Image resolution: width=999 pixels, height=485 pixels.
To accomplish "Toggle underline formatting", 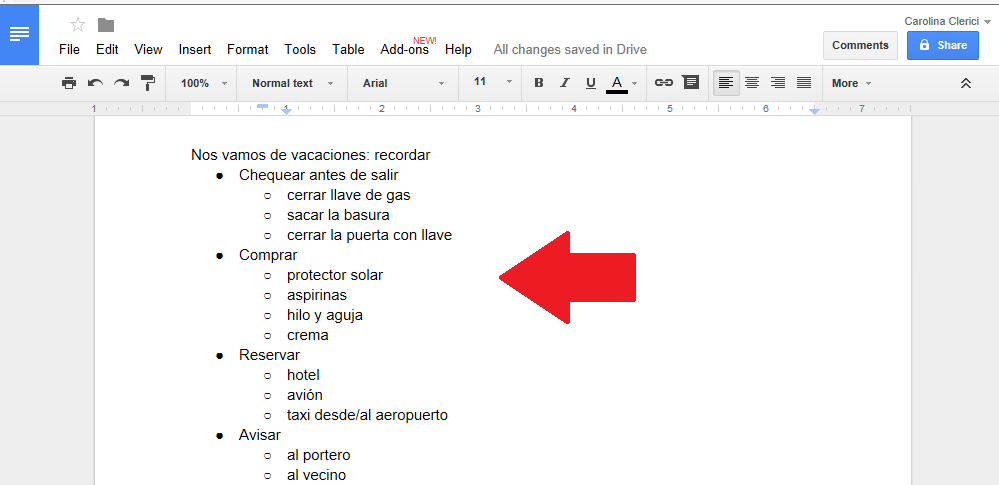I will point(591,83).
